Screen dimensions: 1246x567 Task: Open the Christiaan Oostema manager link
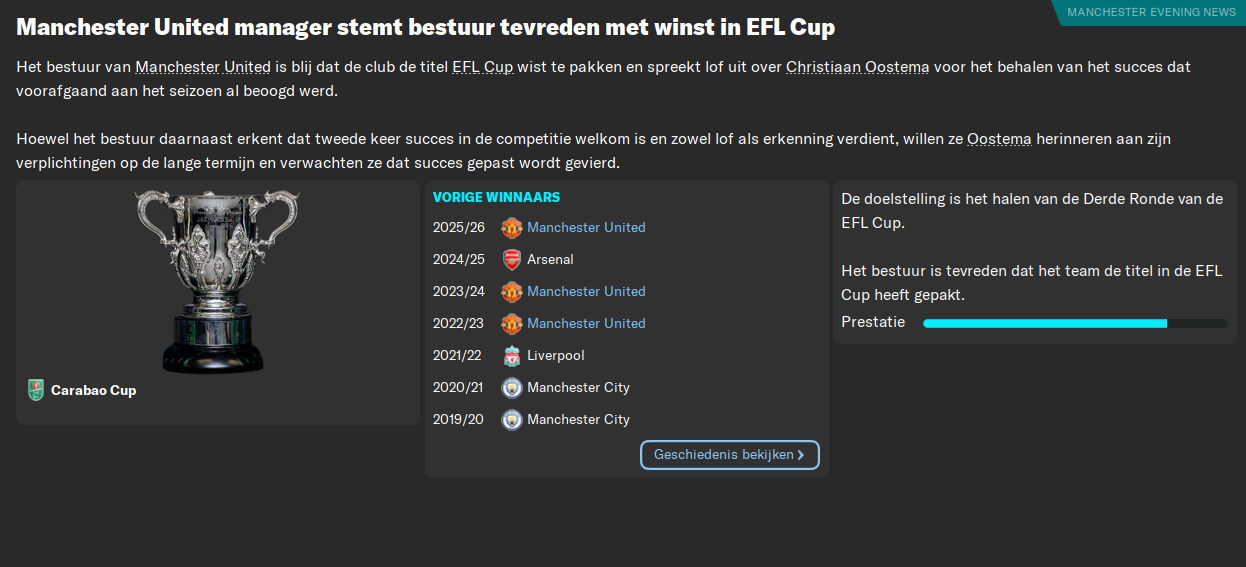858,67
